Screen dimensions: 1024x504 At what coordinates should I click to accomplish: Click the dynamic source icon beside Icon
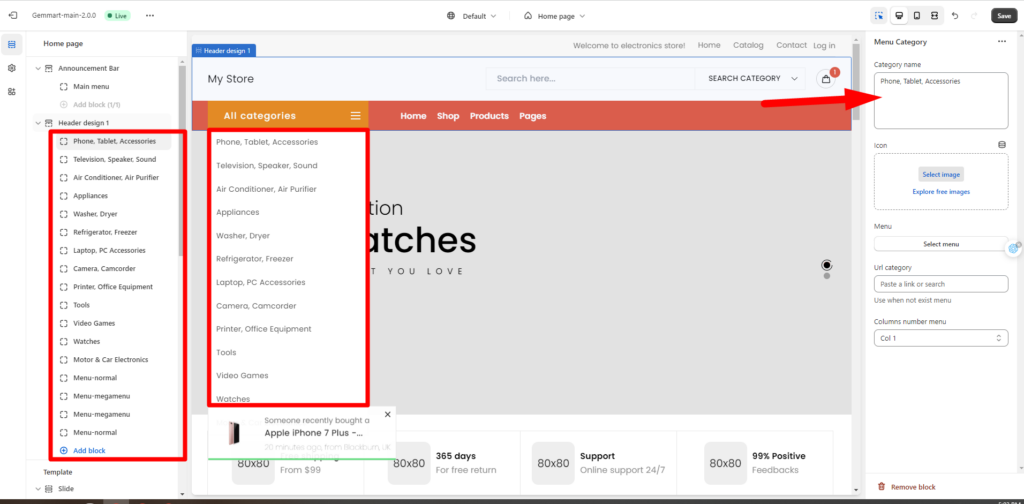pyautogui.click(x=1002, y=145)
